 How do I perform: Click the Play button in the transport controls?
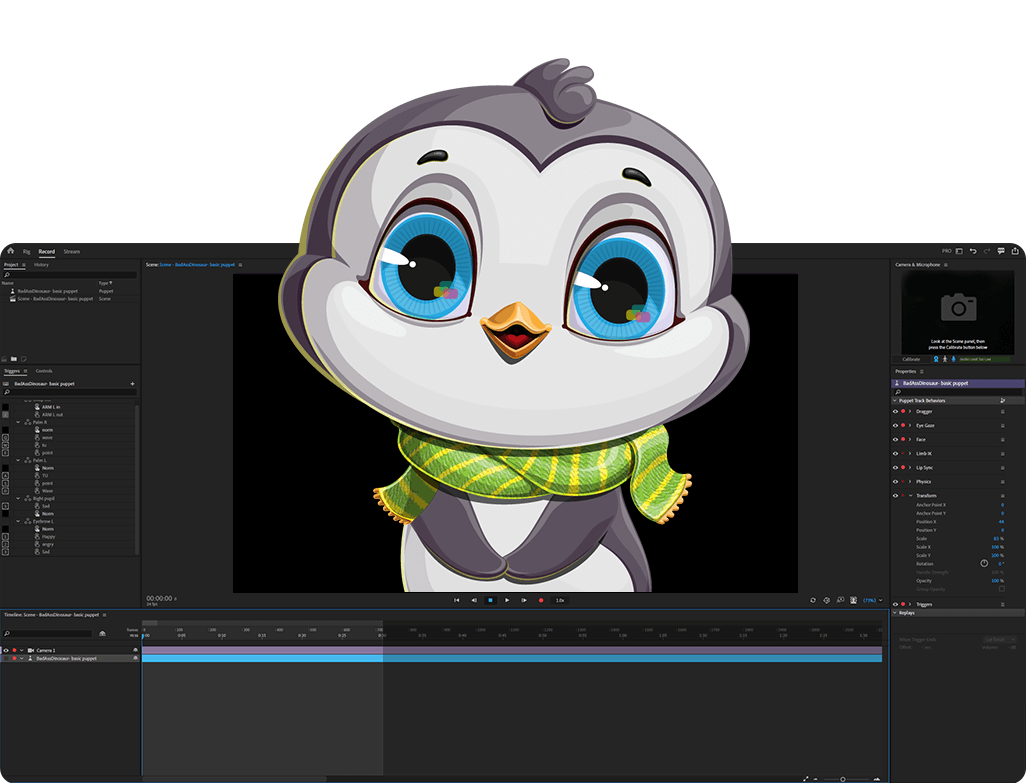coord(507,600)
